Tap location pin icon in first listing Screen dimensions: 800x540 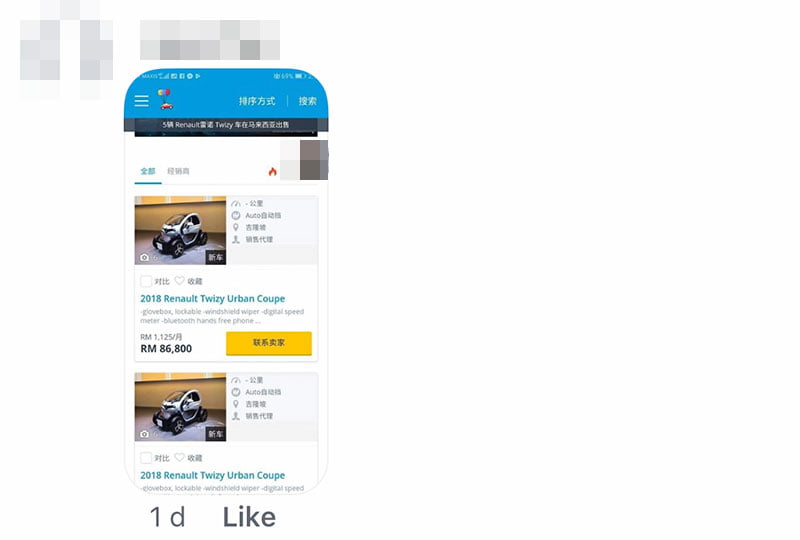(236, 227)
